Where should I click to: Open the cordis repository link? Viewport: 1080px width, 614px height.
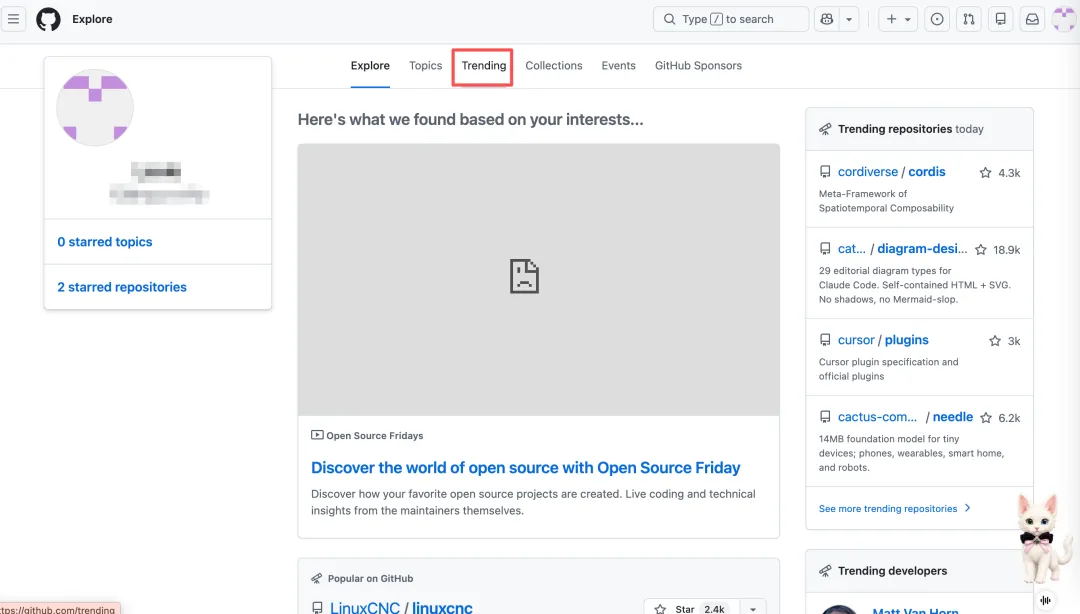926,172
